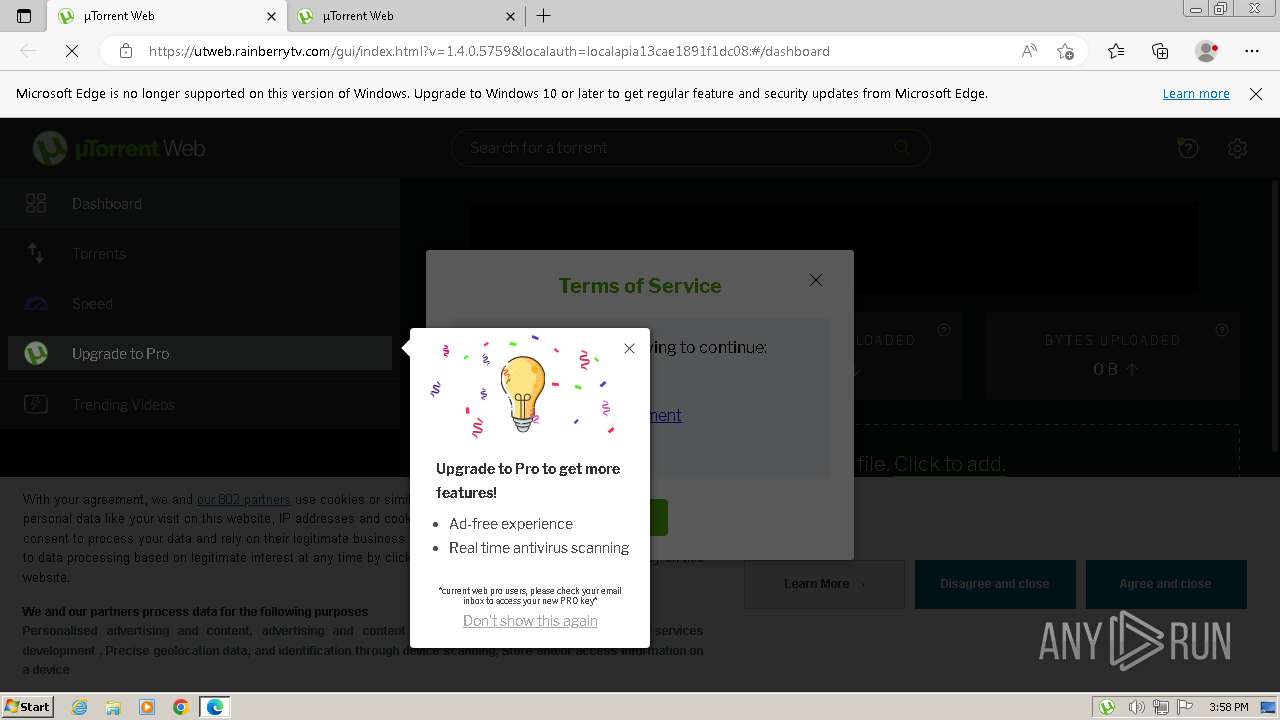This screenshot has height=720, width=1280.
Task: Click the Trending Videos bolt icon
Action: tap(36, 404)
